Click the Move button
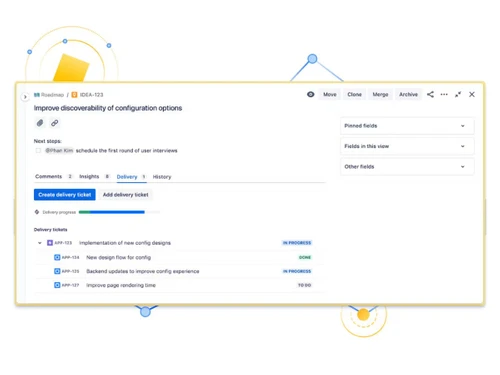 (330, 94)
